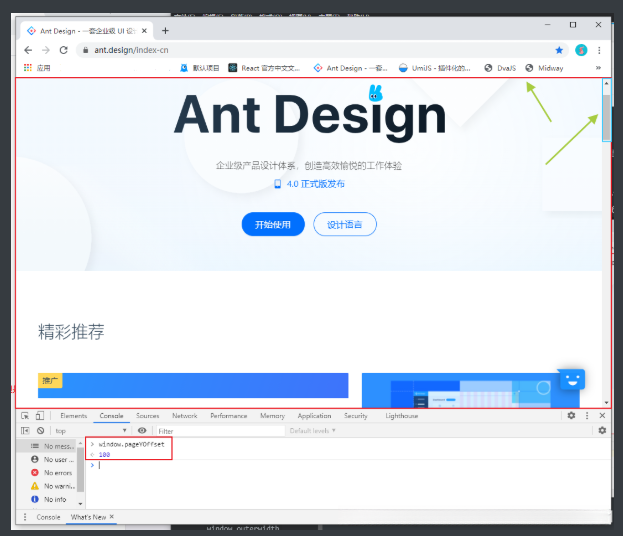Viewport: 623px width, 536px height.
Task: Open the Midway bookmark
Action: [x=544, y=68]
